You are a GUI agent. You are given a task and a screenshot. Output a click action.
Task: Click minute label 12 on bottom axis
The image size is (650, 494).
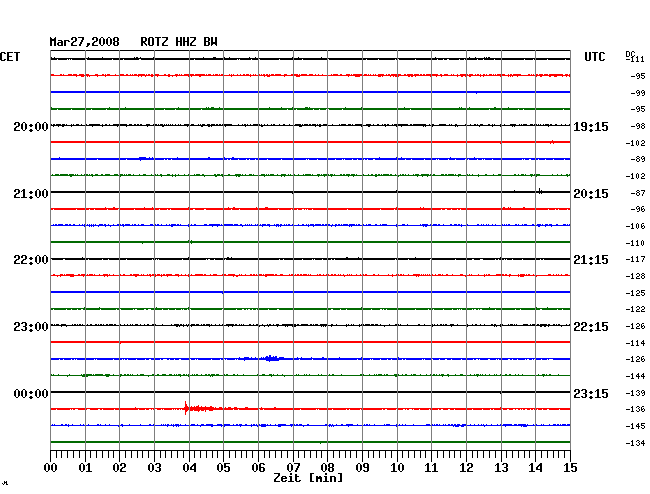click(466, 467)
